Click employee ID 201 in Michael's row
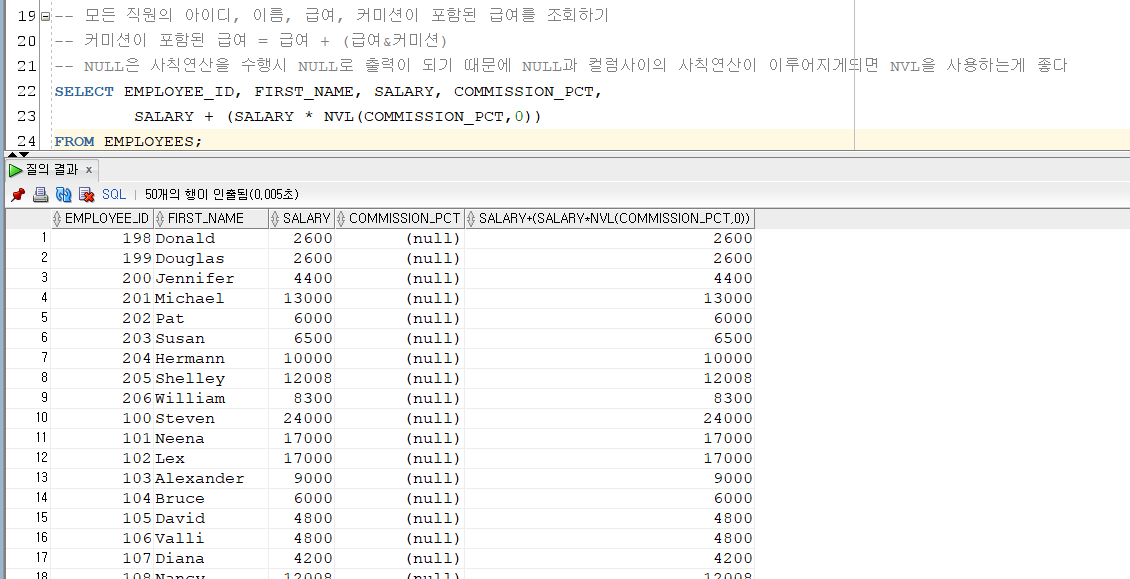Viewport: 1130px width, 579px height. coord(102,299)
